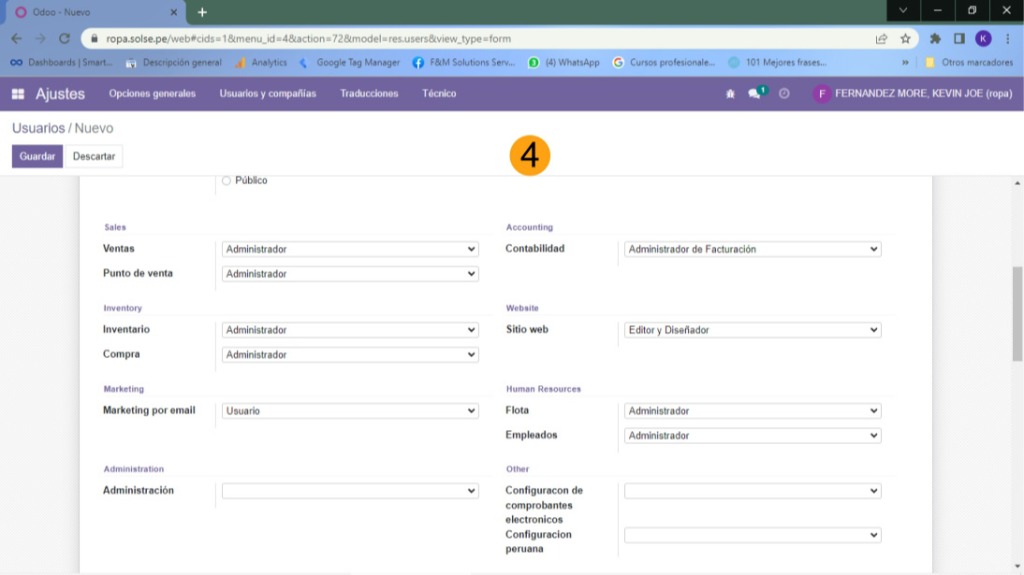The width and height of the screenshot is (1024, 575).
Task: Open Flota access dropdown
Action: pyautogui.click(x=752, y=411)
